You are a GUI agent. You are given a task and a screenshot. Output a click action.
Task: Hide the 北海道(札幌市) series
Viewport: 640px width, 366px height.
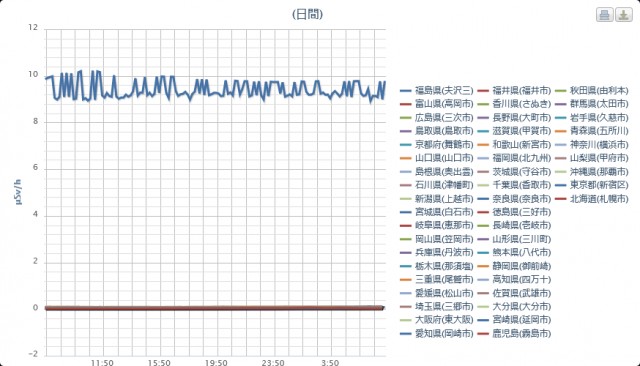[591, 199]
